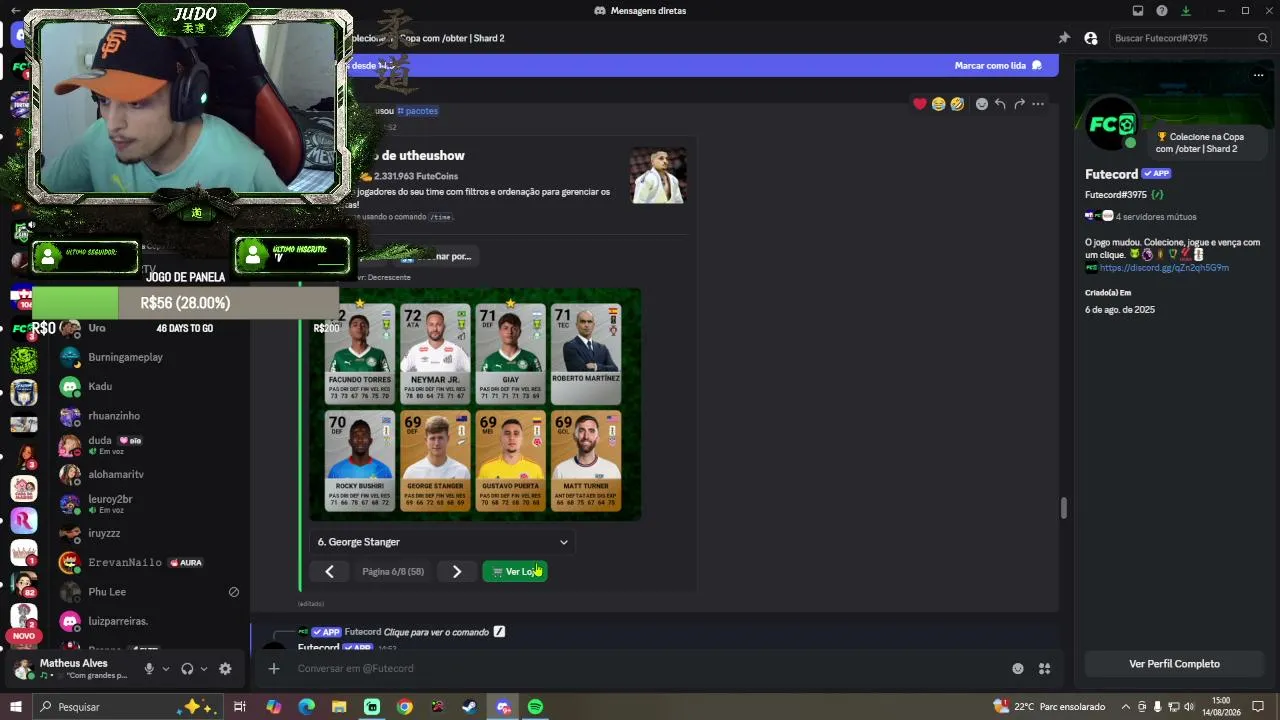Open the Discord help icon

point(1162,11)
